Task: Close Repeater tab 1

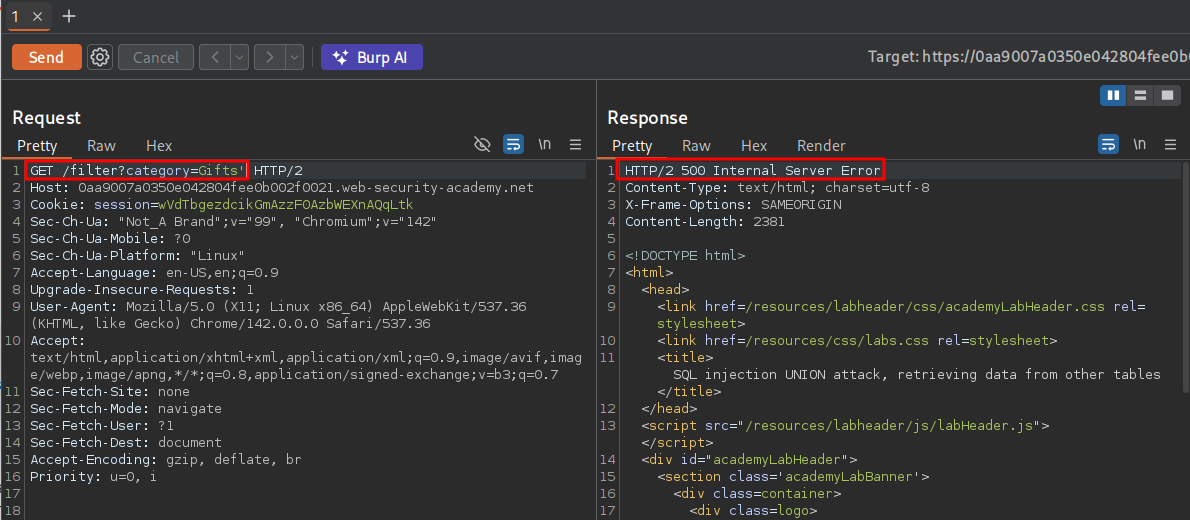Action: click(37, 17)
